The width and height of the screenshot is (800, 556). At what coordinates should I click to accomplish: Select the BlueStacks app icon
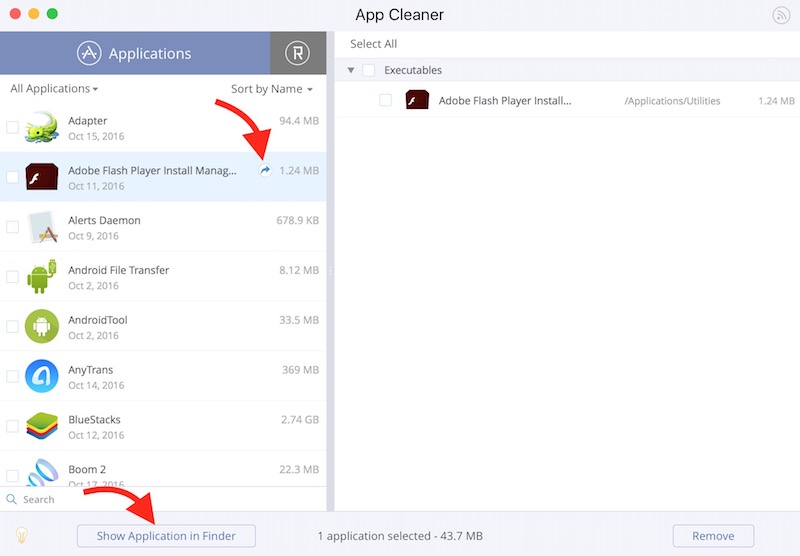pyautogui.click(x=42, y=427)
